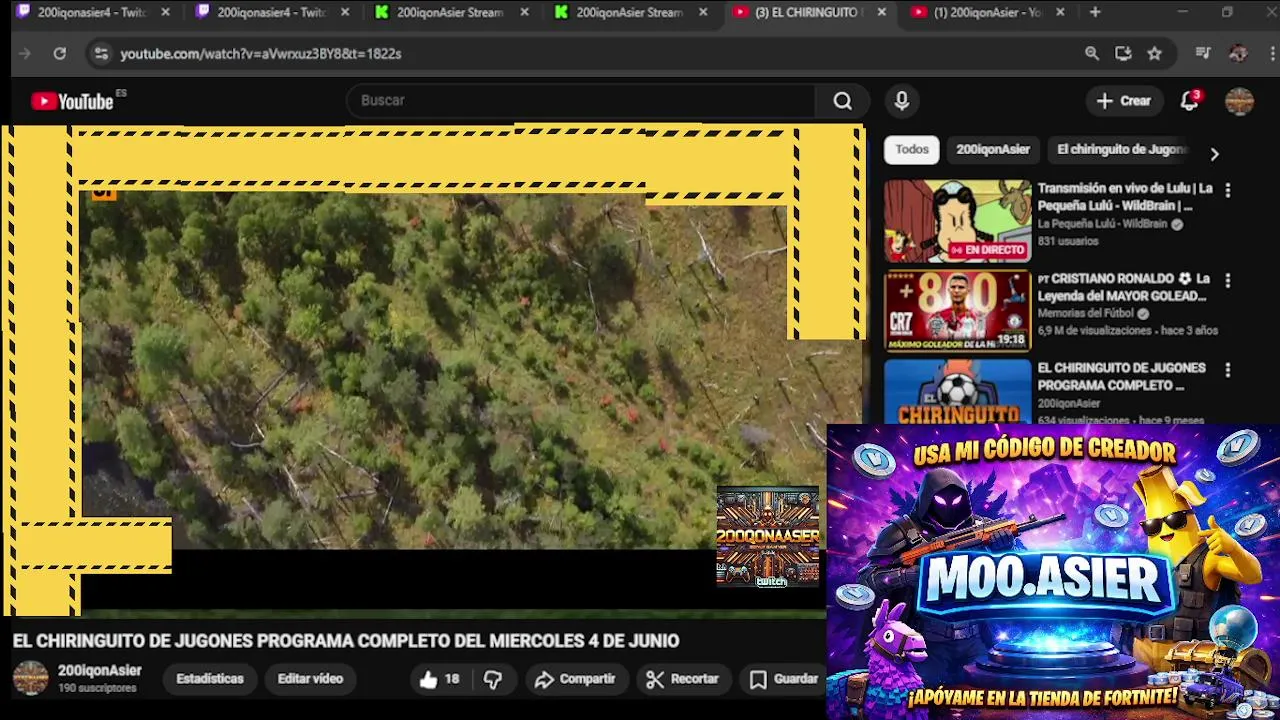The width and height of the screenshot is (1280, 720).
Task: Select the Todos filter chip
Action: point(912,150)
